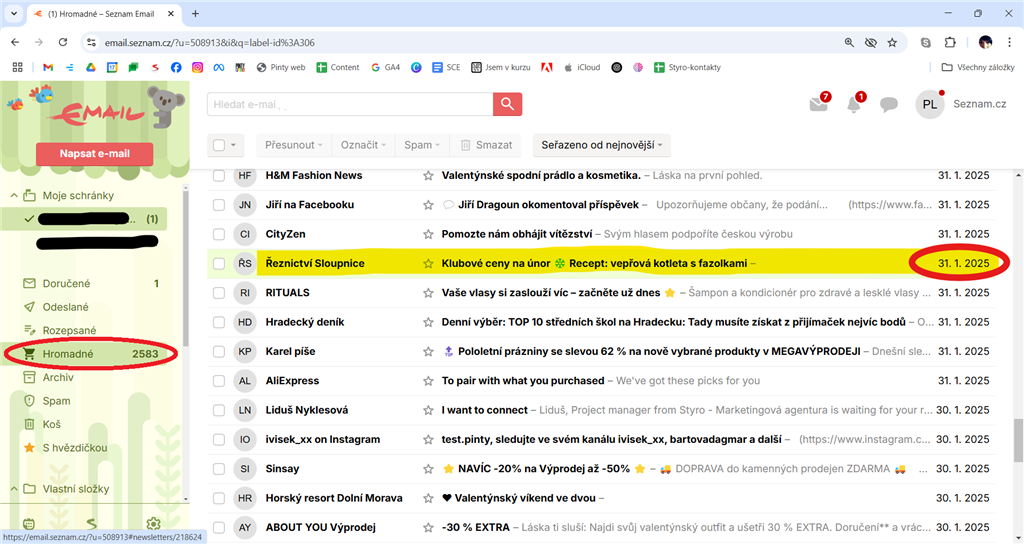Open the bell notifications icon

pyautogui.click(x=854, y=105)
